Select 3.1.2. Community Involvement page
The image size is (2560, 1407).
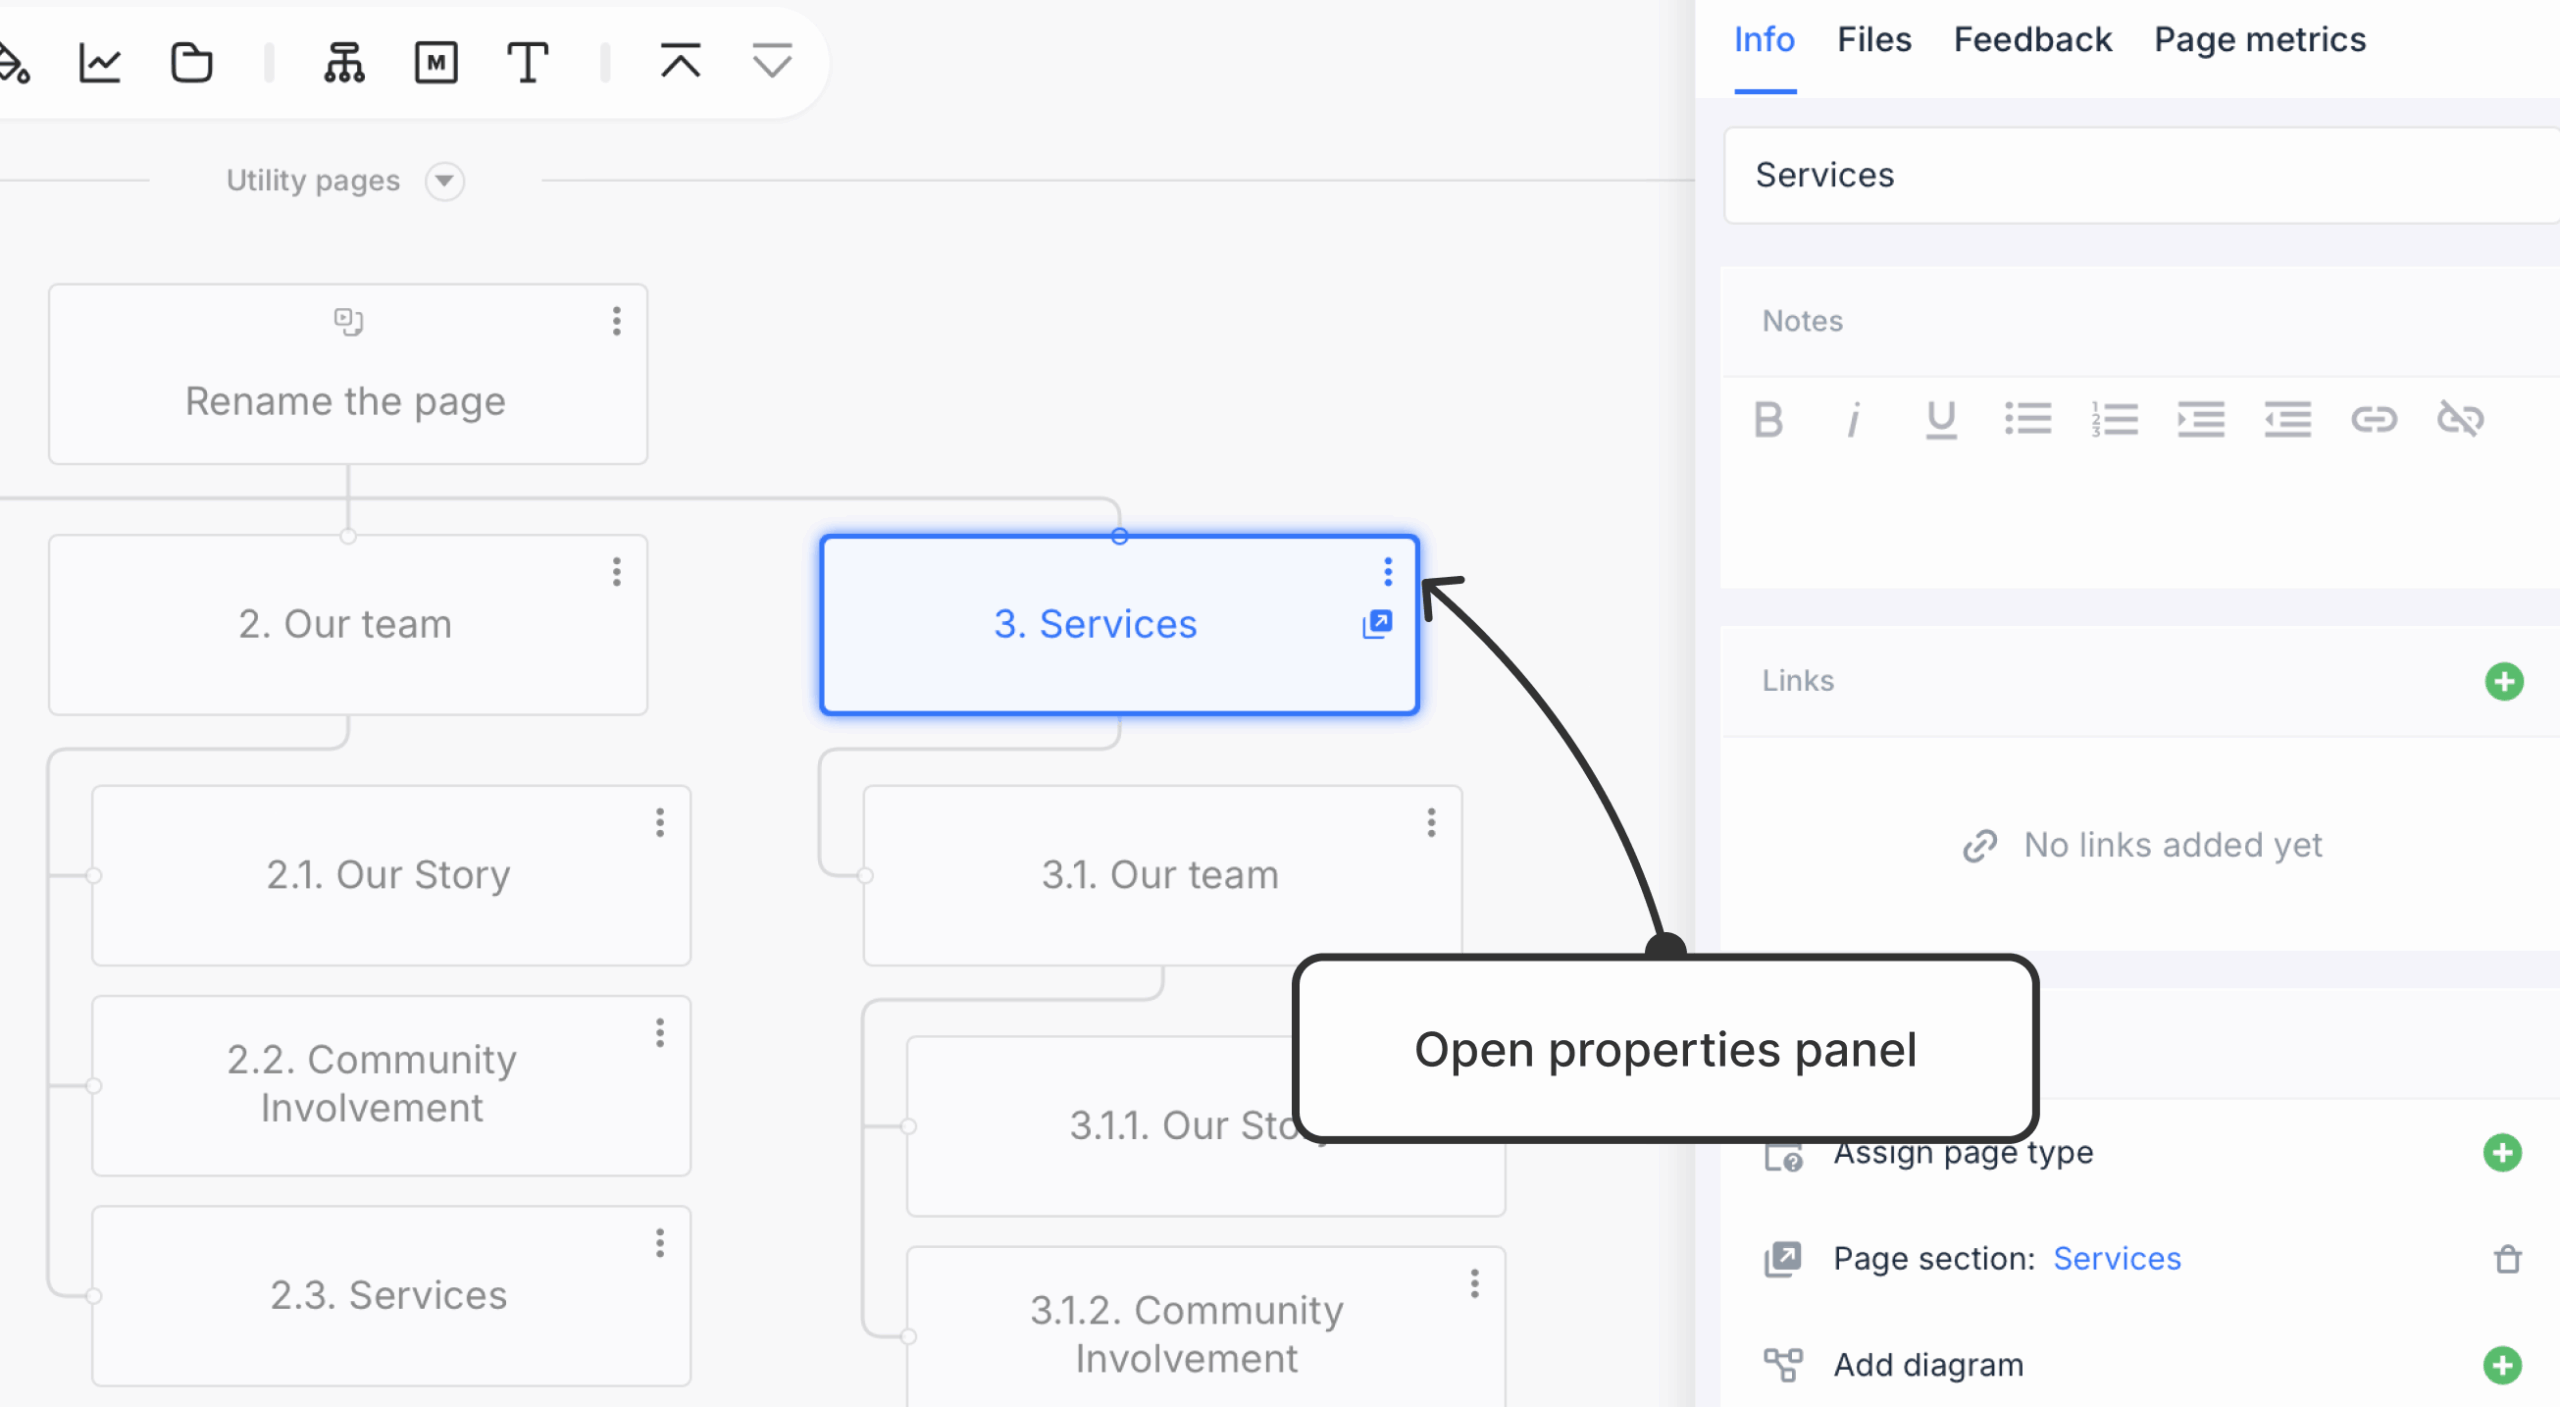click(1206, 1327)
